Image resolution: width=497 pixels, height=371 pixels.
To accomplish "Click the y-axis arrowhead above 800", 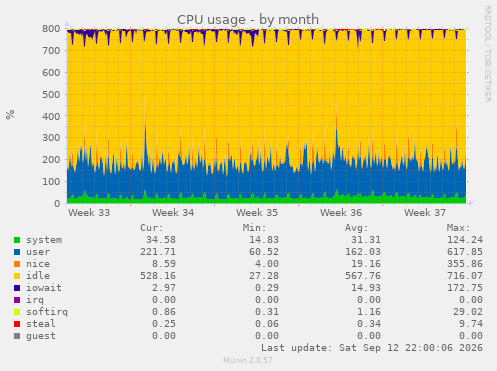I will click(67, 24).
